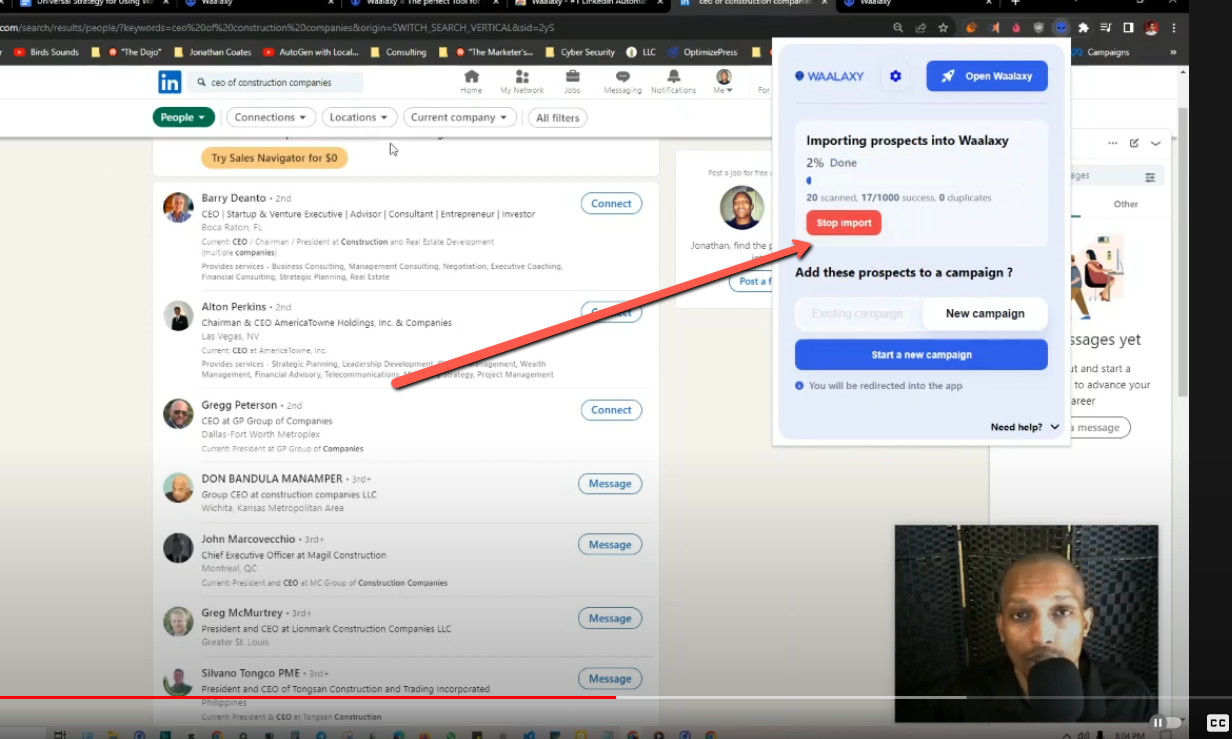1232x739 pixels.
Task: Select the People search filter
Action: [183, 117]
